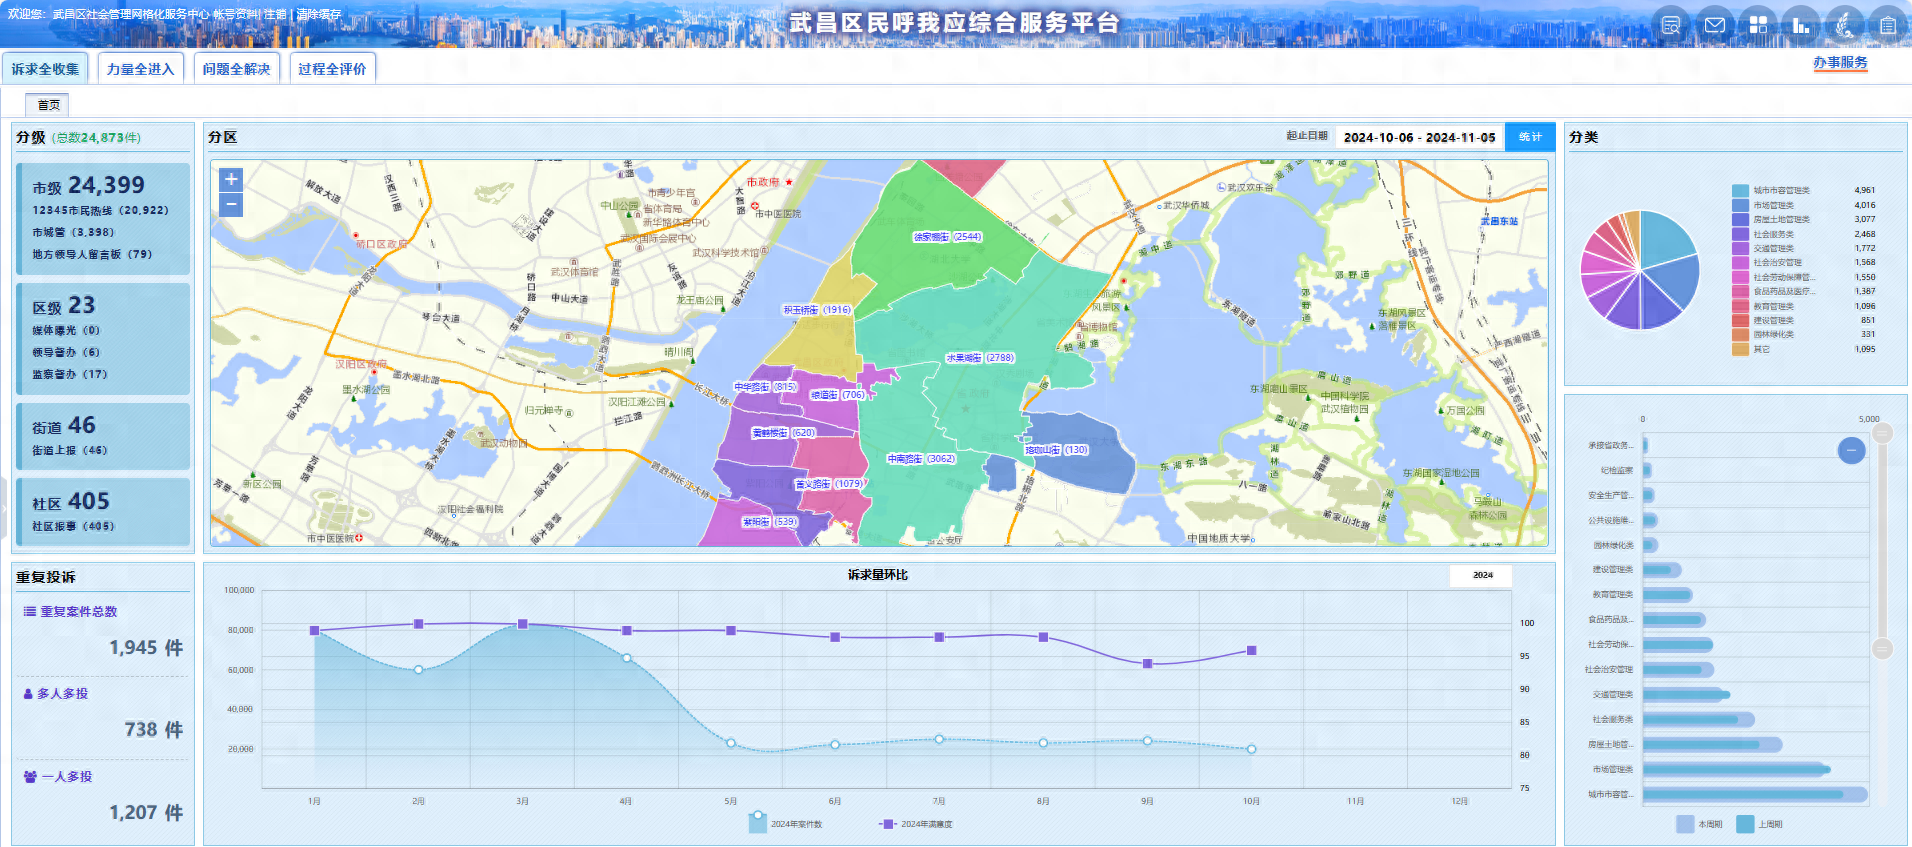Select 徐家棚街 (2544) district label on map
The height and width of the screenshot is (847, 1912).
click(x=948, y=237)
